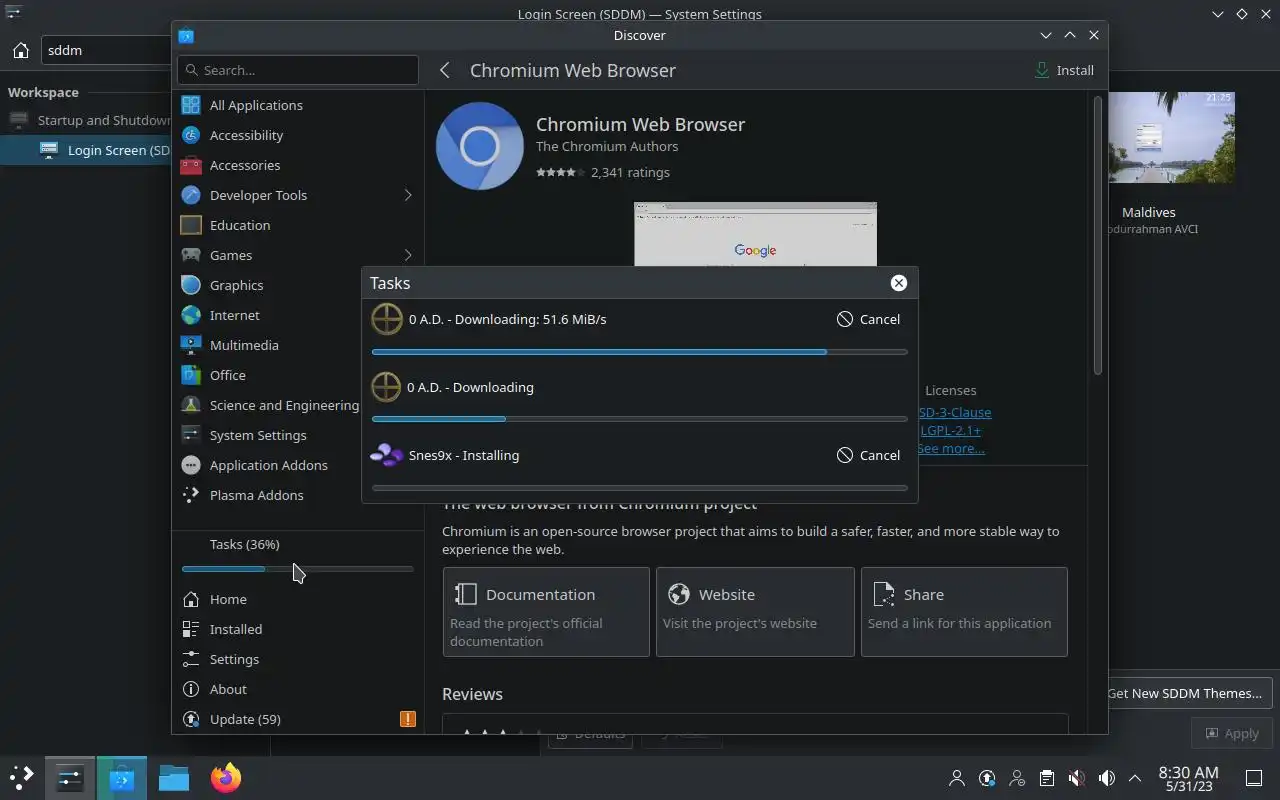This screenshot has height=800, width=1280.
Task: Click See more licenses link
Action: coord(951,448)
